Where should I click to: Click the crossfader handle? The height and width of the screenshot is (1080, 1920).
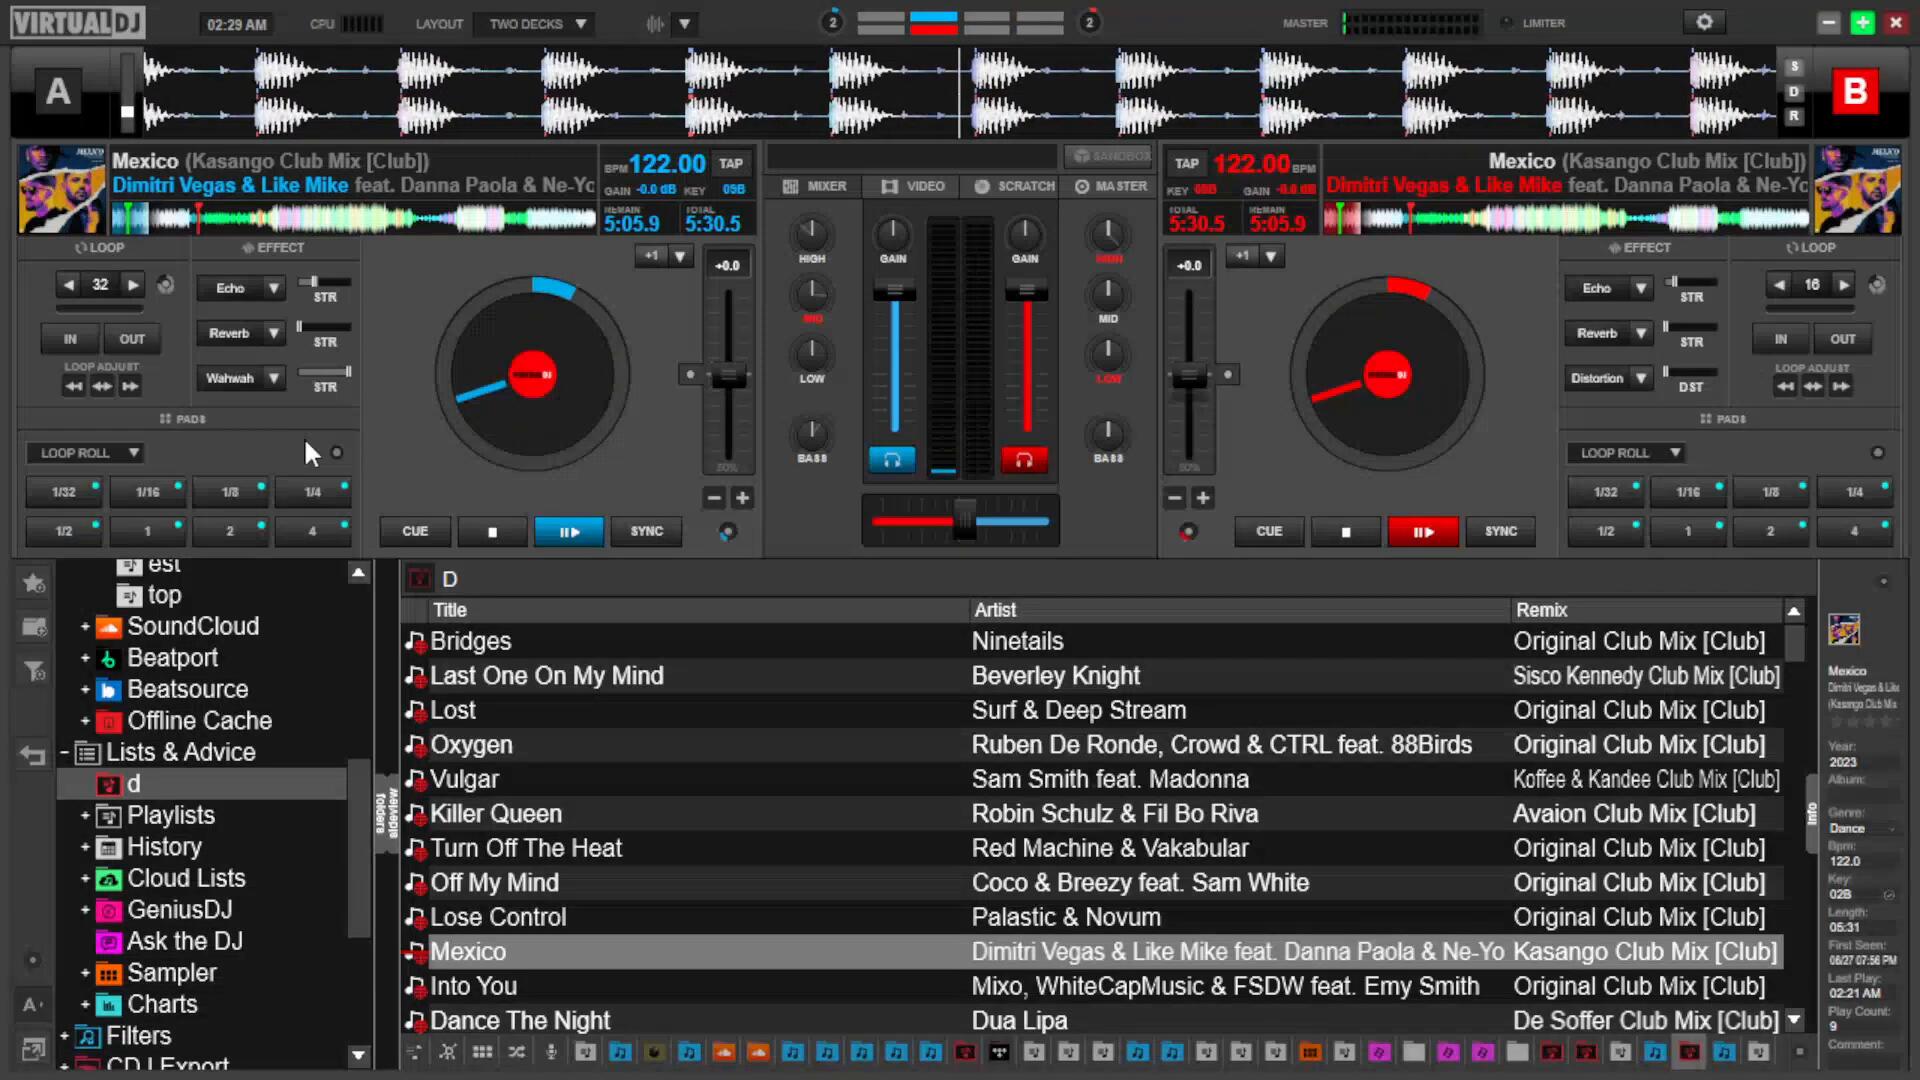[x=964, y=520]
